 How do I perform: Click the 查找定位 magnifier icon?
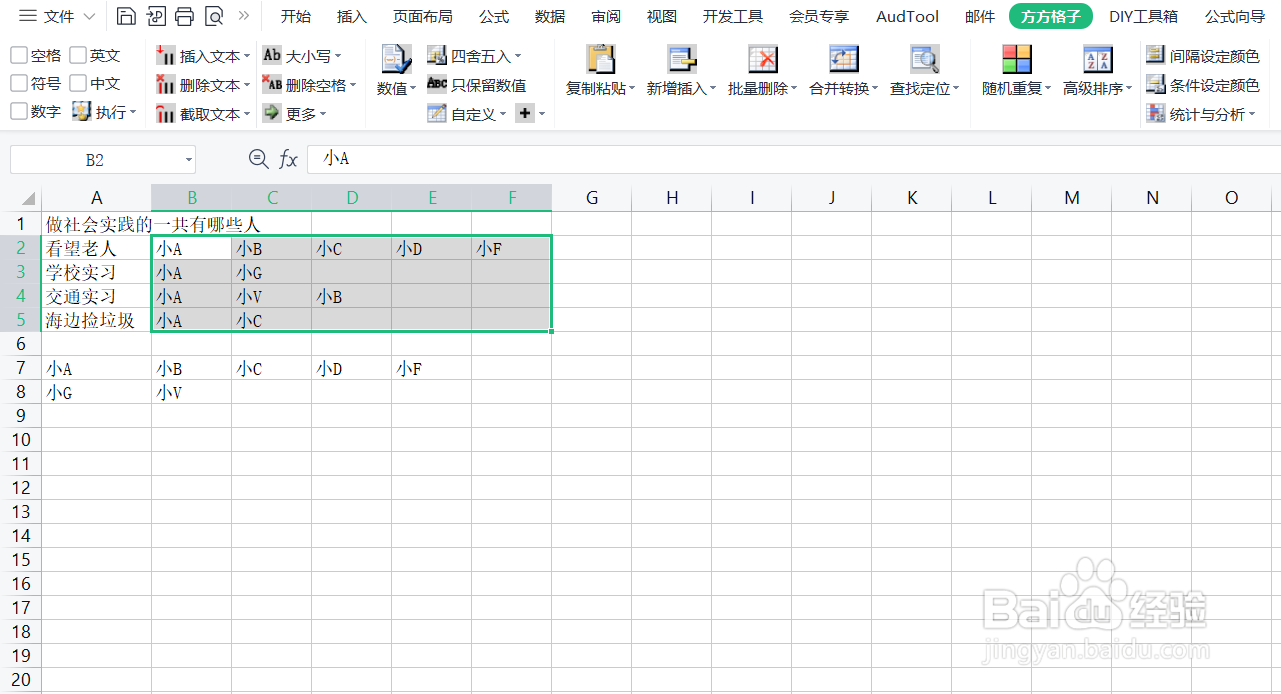click(x=925, y=60)
